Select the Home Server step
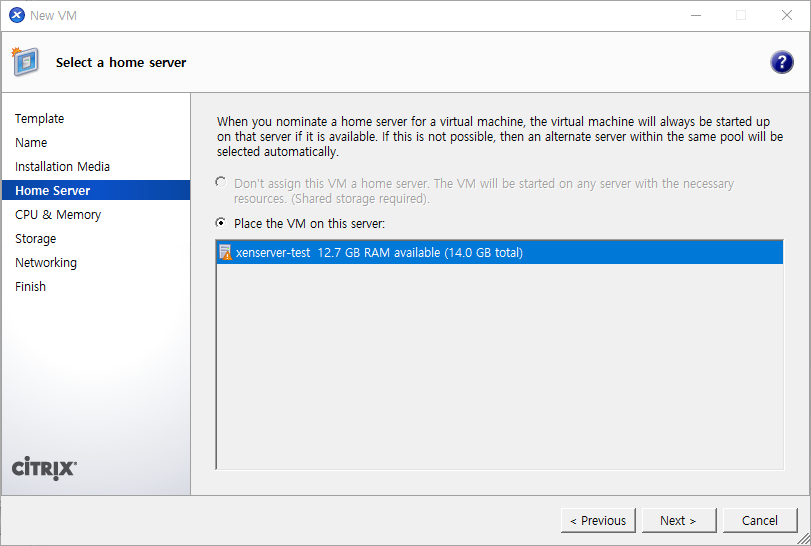The image size is (811, 546). click(96, 190)
